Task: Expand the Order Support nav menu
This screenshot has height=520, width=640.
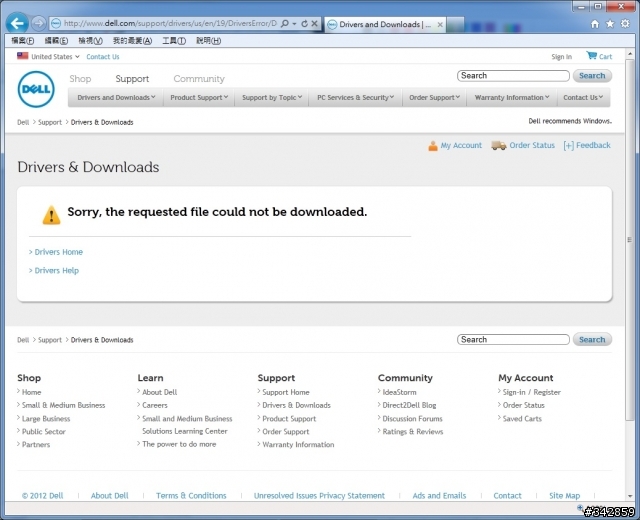Action: [x=434, y=98]
